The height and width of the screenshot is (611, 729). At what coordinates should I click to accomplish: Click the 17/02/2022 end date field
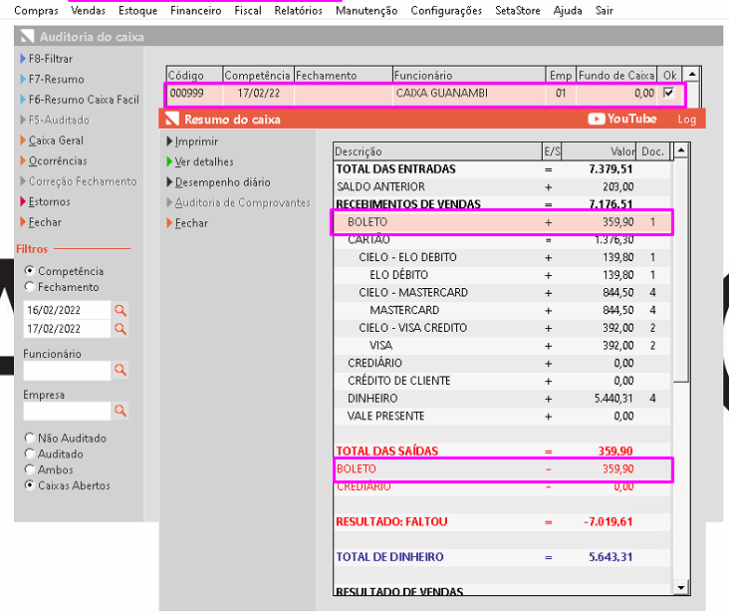point(67,329)
